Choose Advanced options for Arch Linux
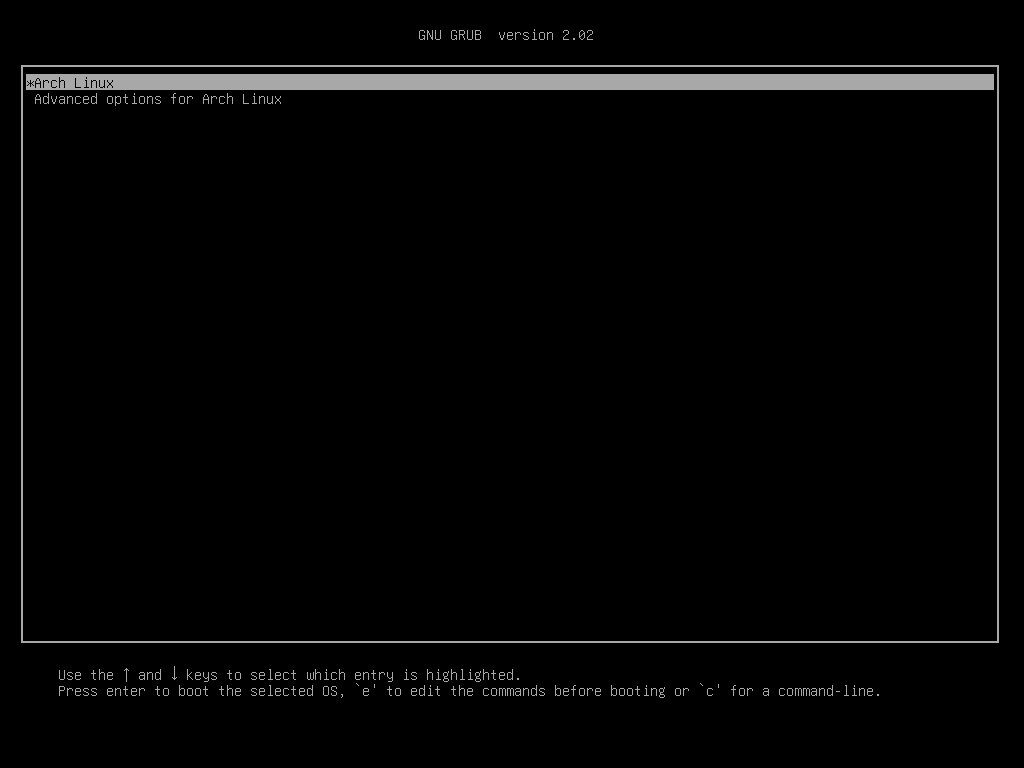Screen dimensions: 1024x768 pyautogui.click(x=158, y=99)
